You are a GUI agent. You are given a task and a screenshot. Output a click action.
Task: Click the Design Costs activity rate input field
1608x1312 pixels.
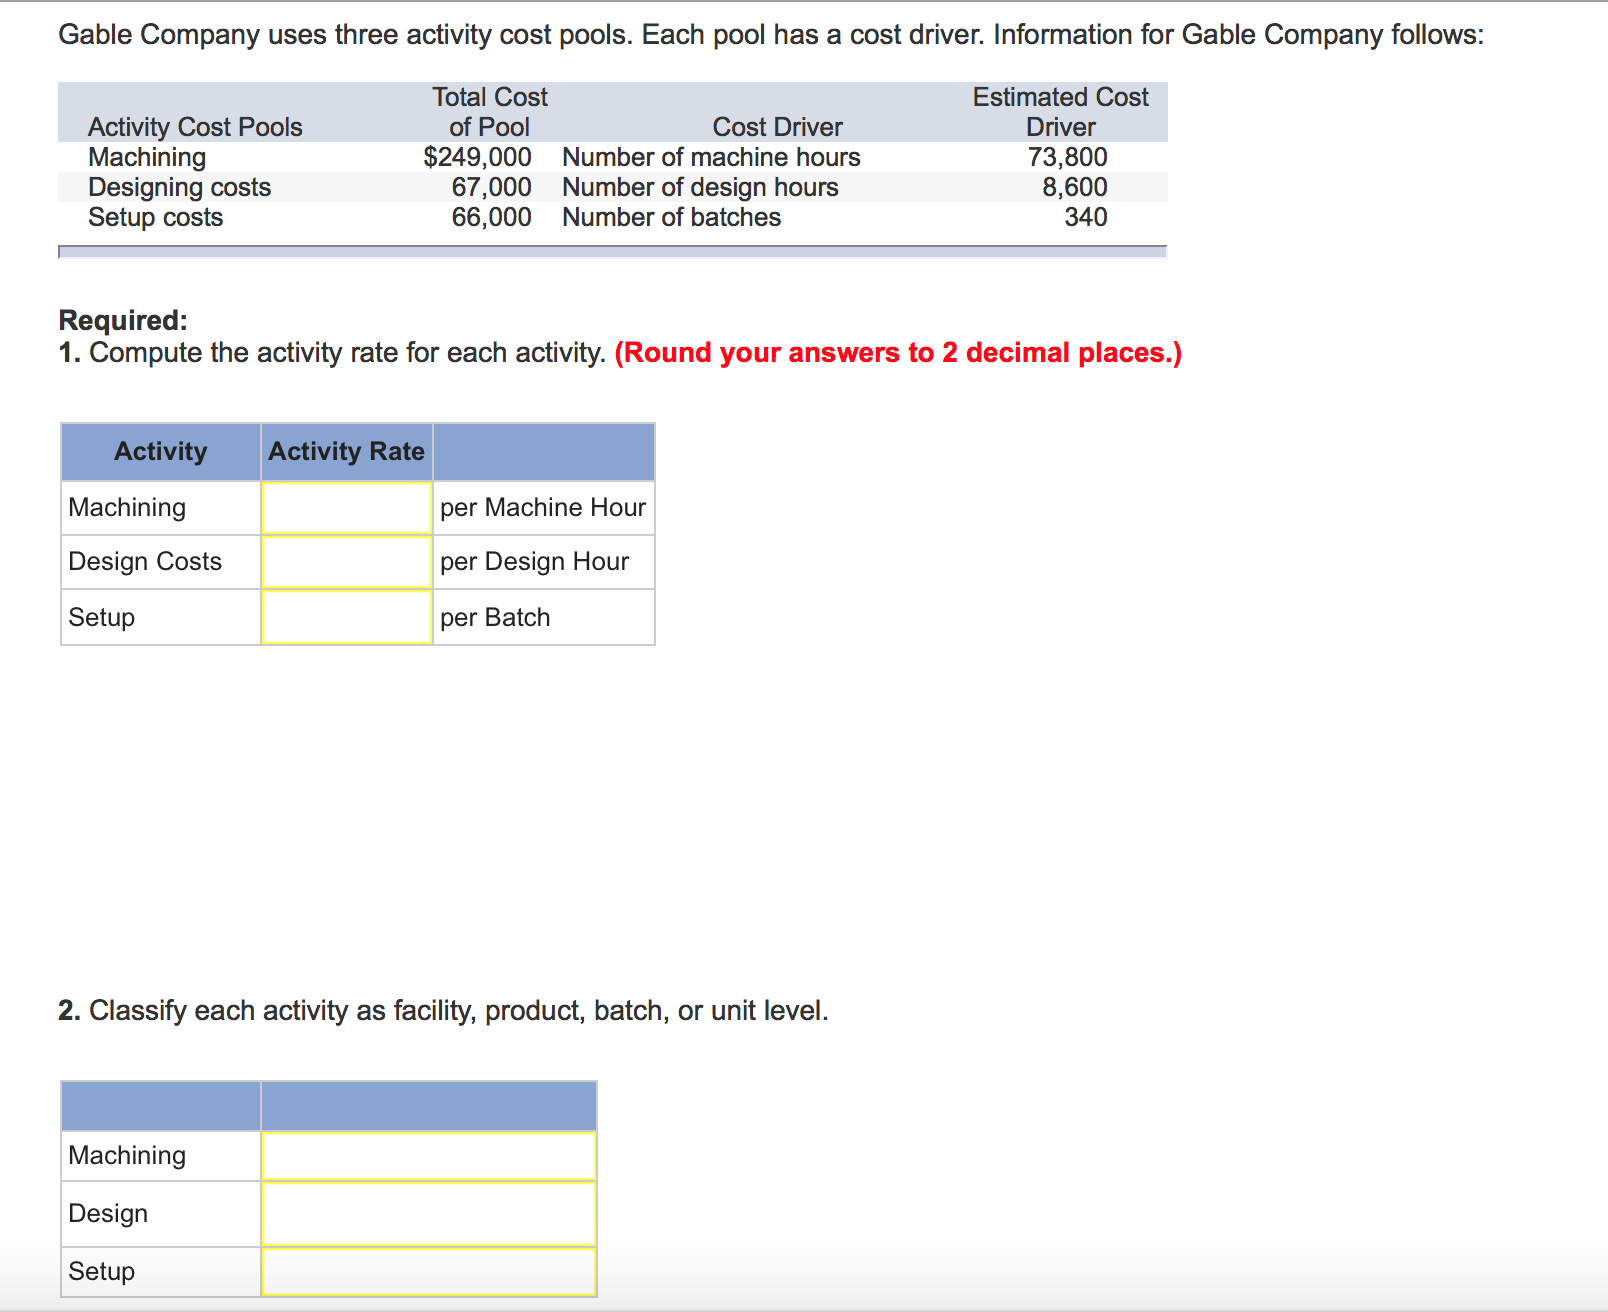345,561
